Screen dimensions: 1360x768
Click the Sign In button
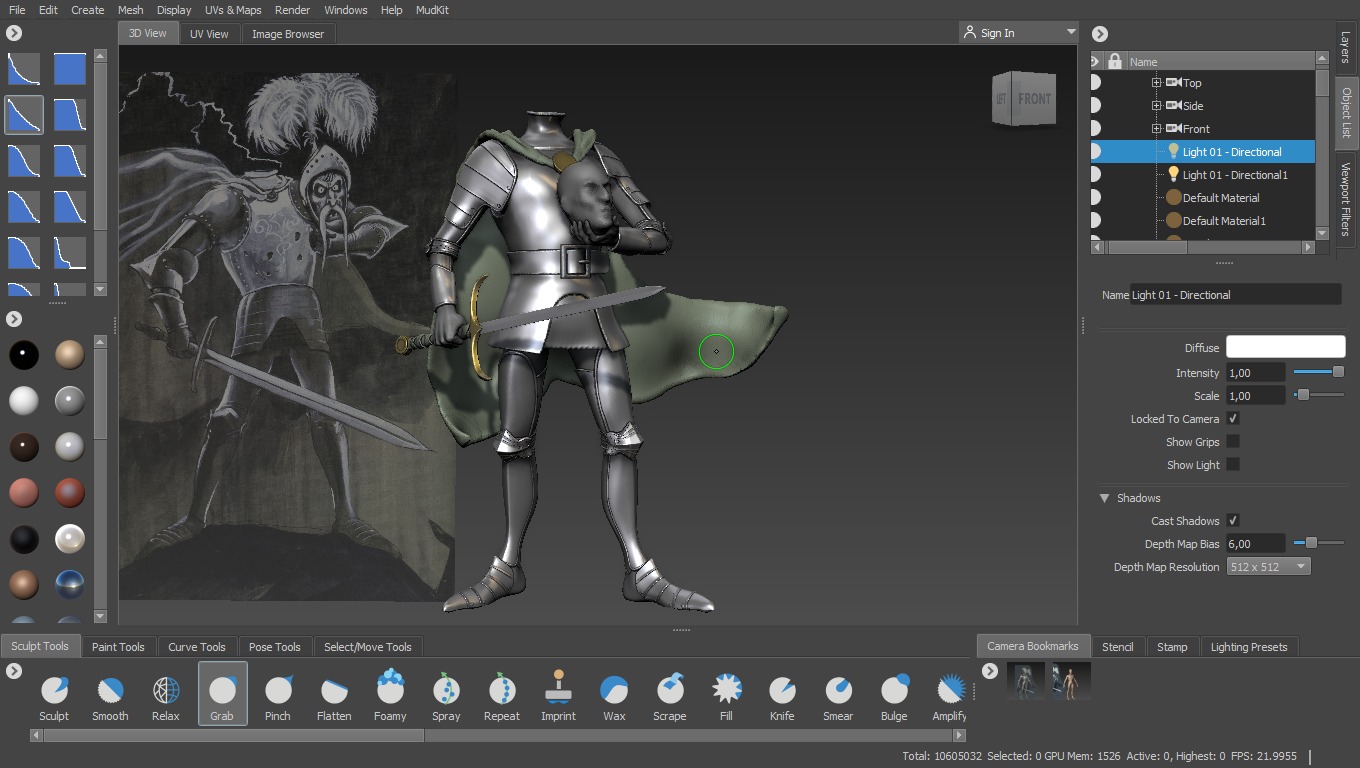pyautogui.click(x=995, y=32)
